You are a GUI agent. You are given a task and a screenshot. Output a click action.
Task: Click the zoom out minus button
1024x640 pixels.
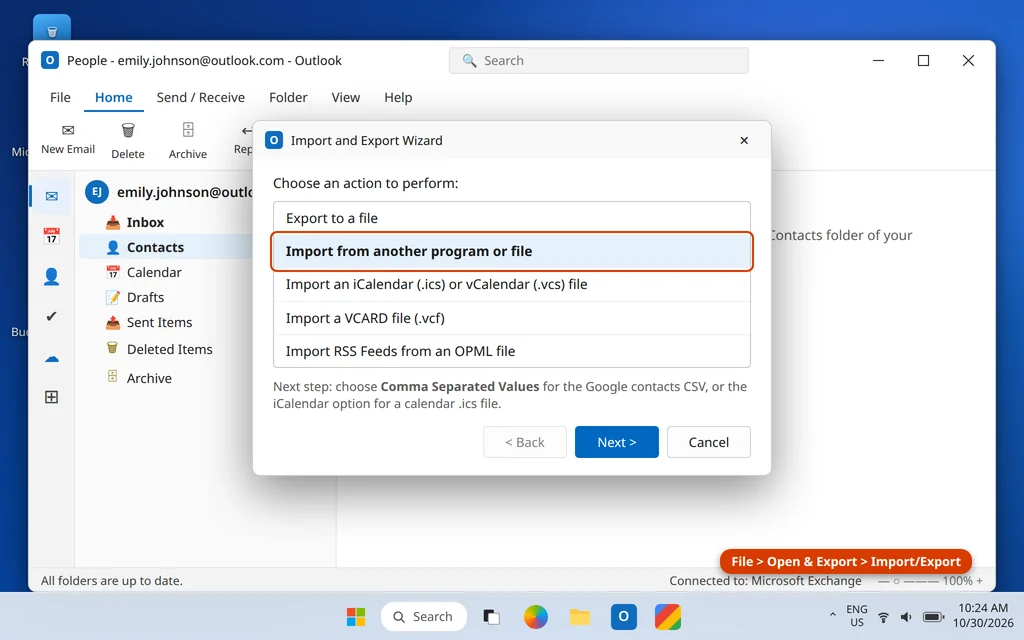tap(883, 581)
